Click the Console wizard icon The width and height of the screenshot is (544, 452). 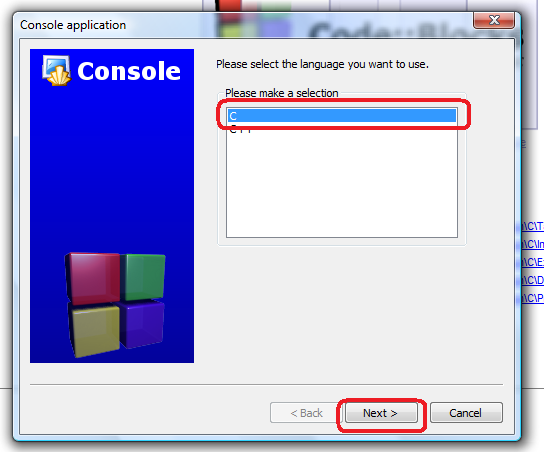[57, 70]
